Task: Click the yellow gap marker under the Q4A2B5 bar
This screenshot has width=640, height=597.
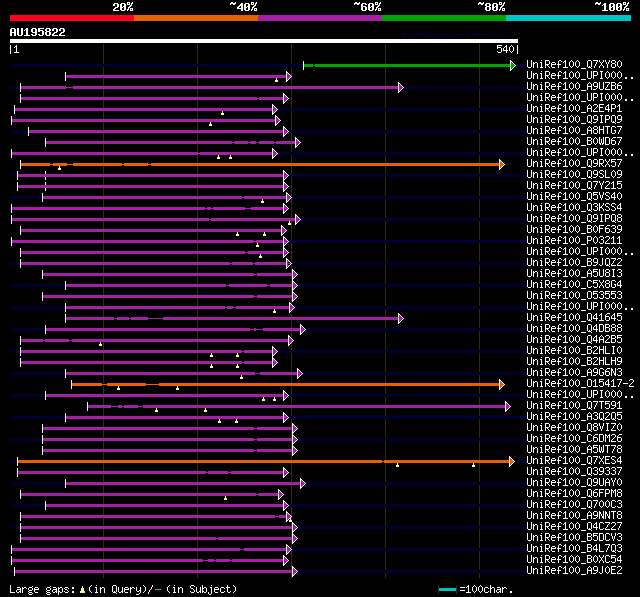Action: coord(100,344)
